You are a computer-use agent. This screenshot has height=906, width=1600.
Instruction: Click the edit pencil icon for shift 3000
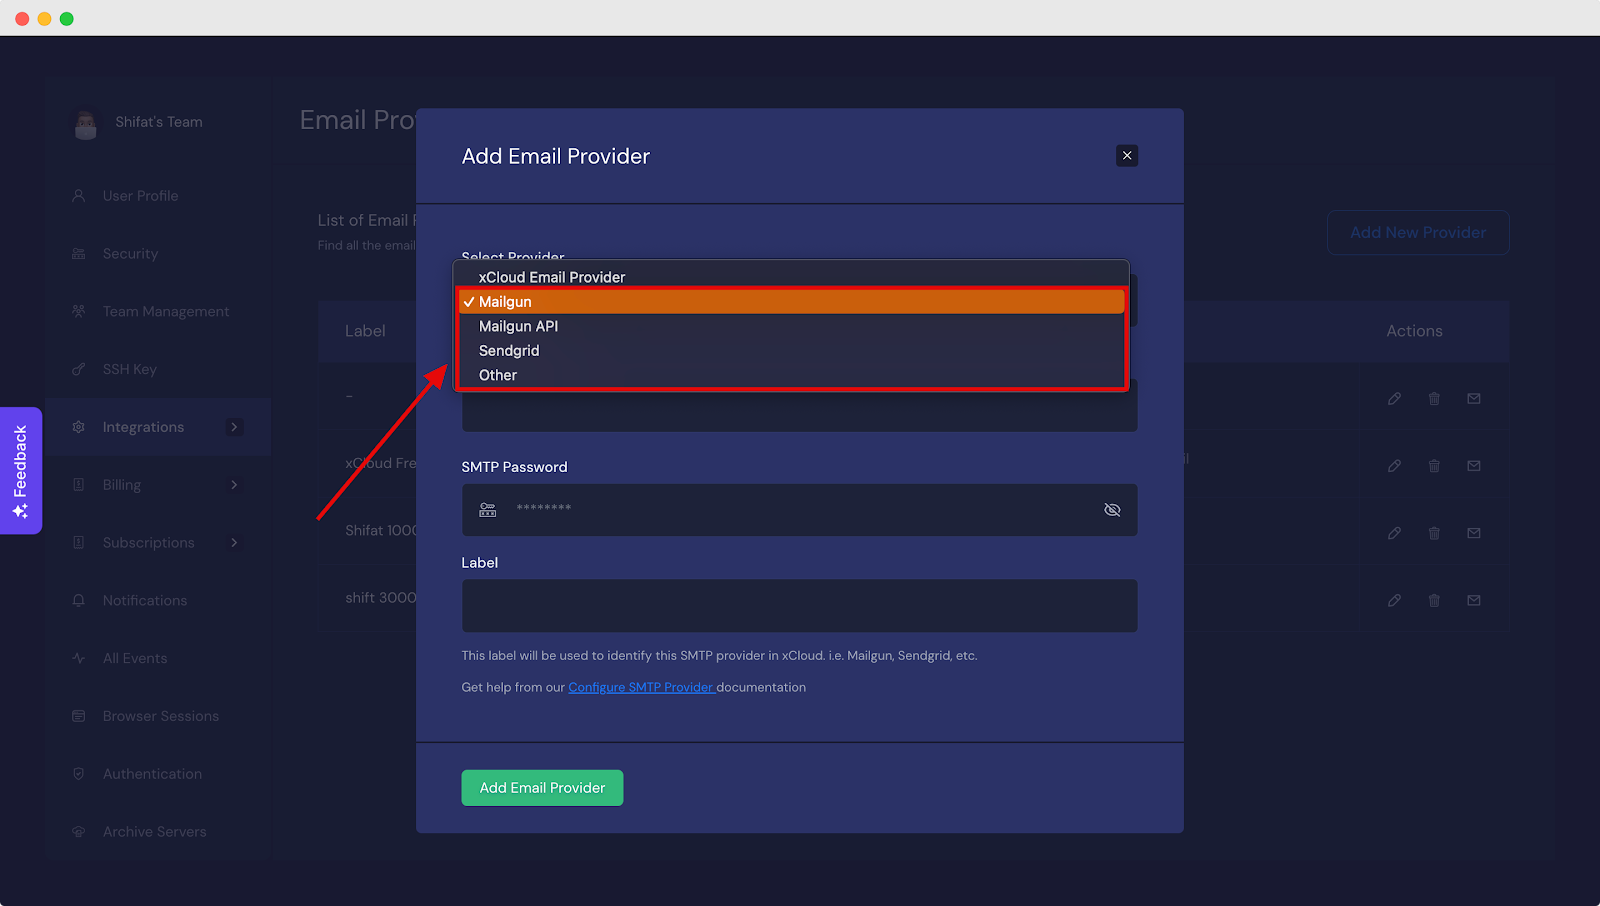click(1394, 600)
